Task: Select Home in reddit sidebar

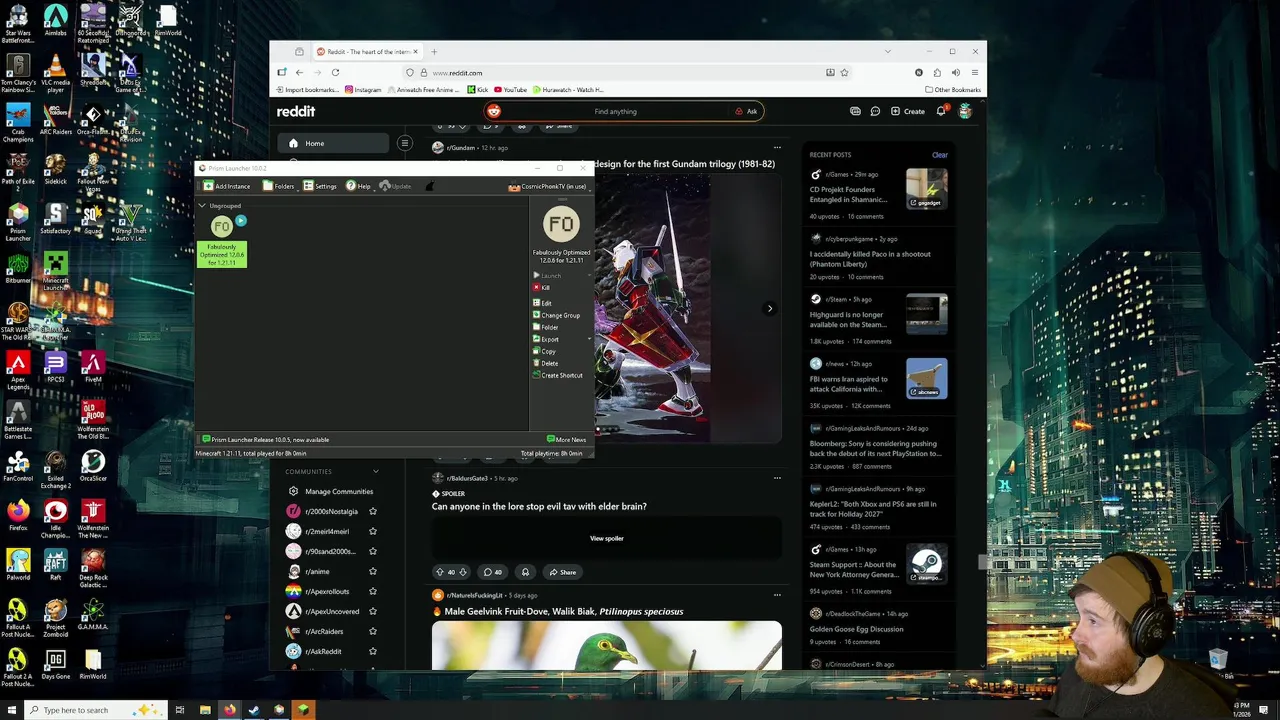Action: coord(332,143)
